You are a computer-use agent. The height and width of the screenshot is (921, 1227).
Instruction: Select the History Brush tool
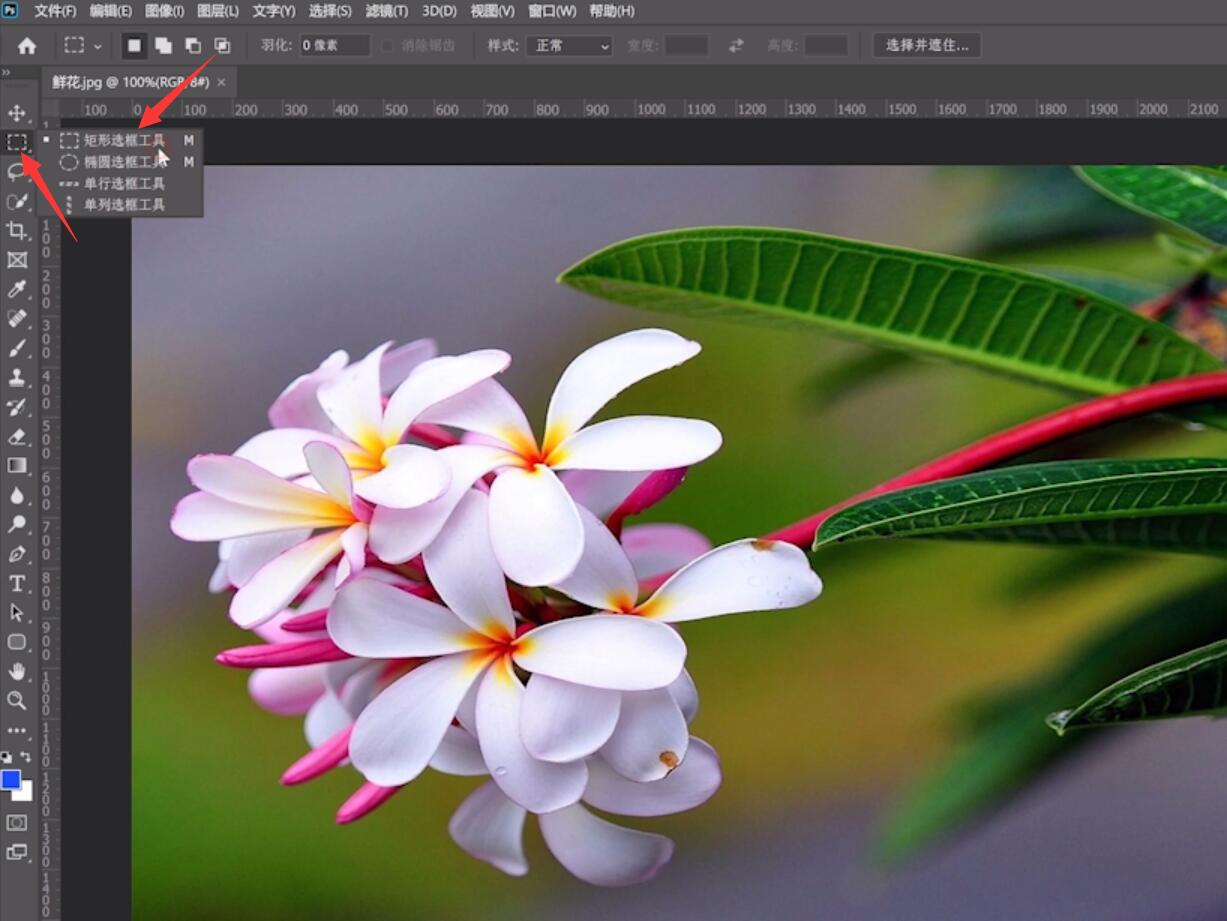click(17, 407)
